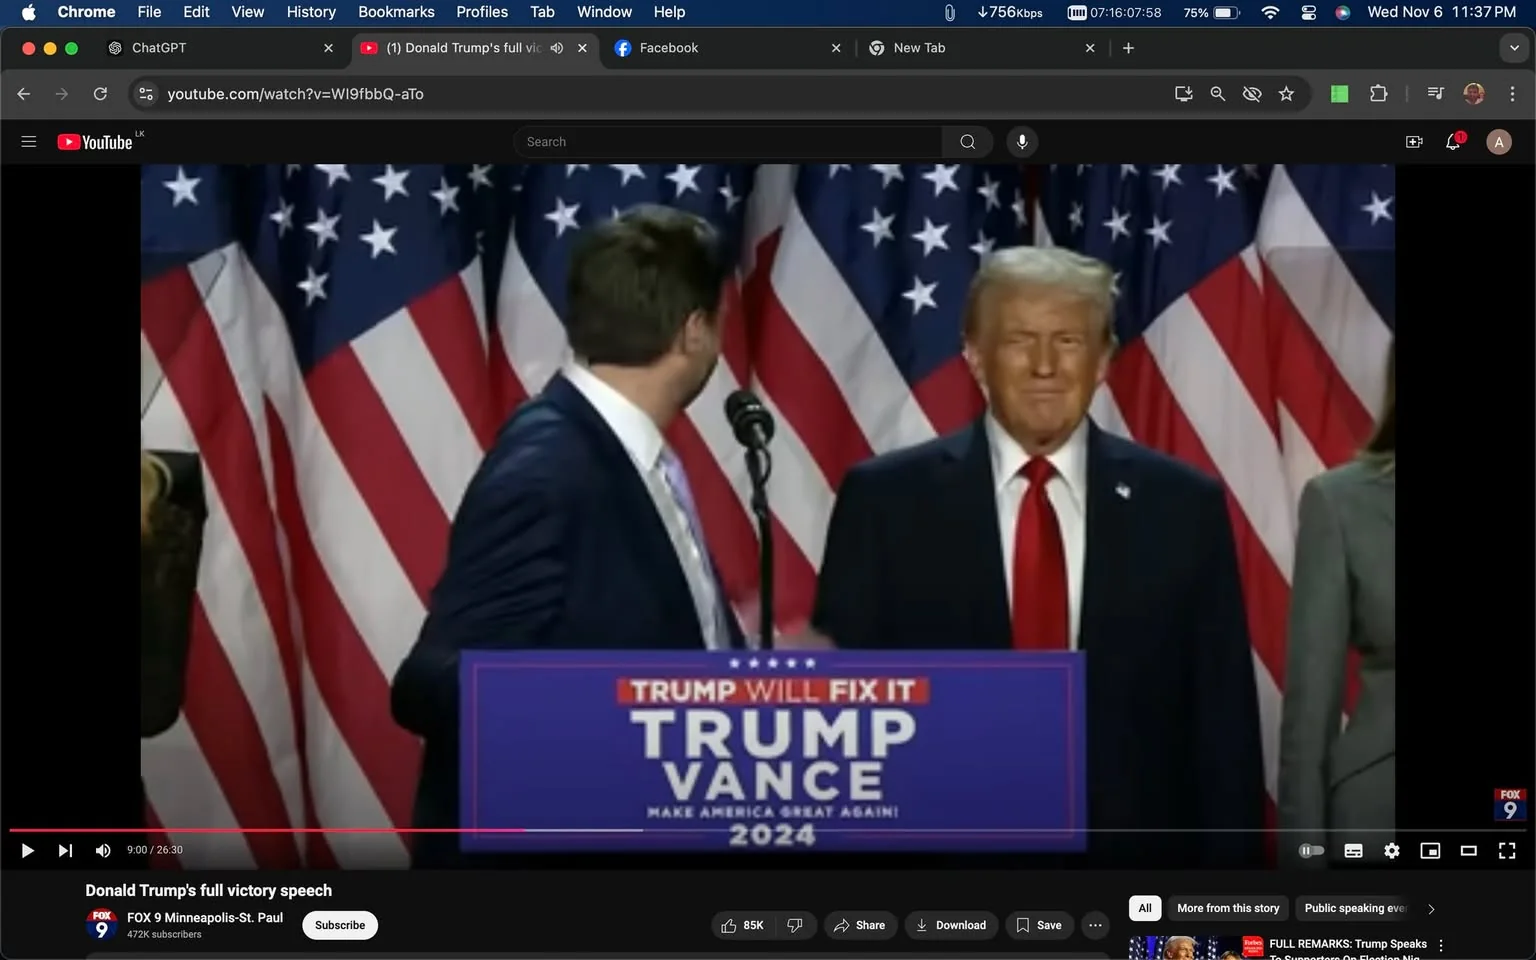The image size is (1536, 960).
Task: Click the search magnifier button
Action: [967, 142]
